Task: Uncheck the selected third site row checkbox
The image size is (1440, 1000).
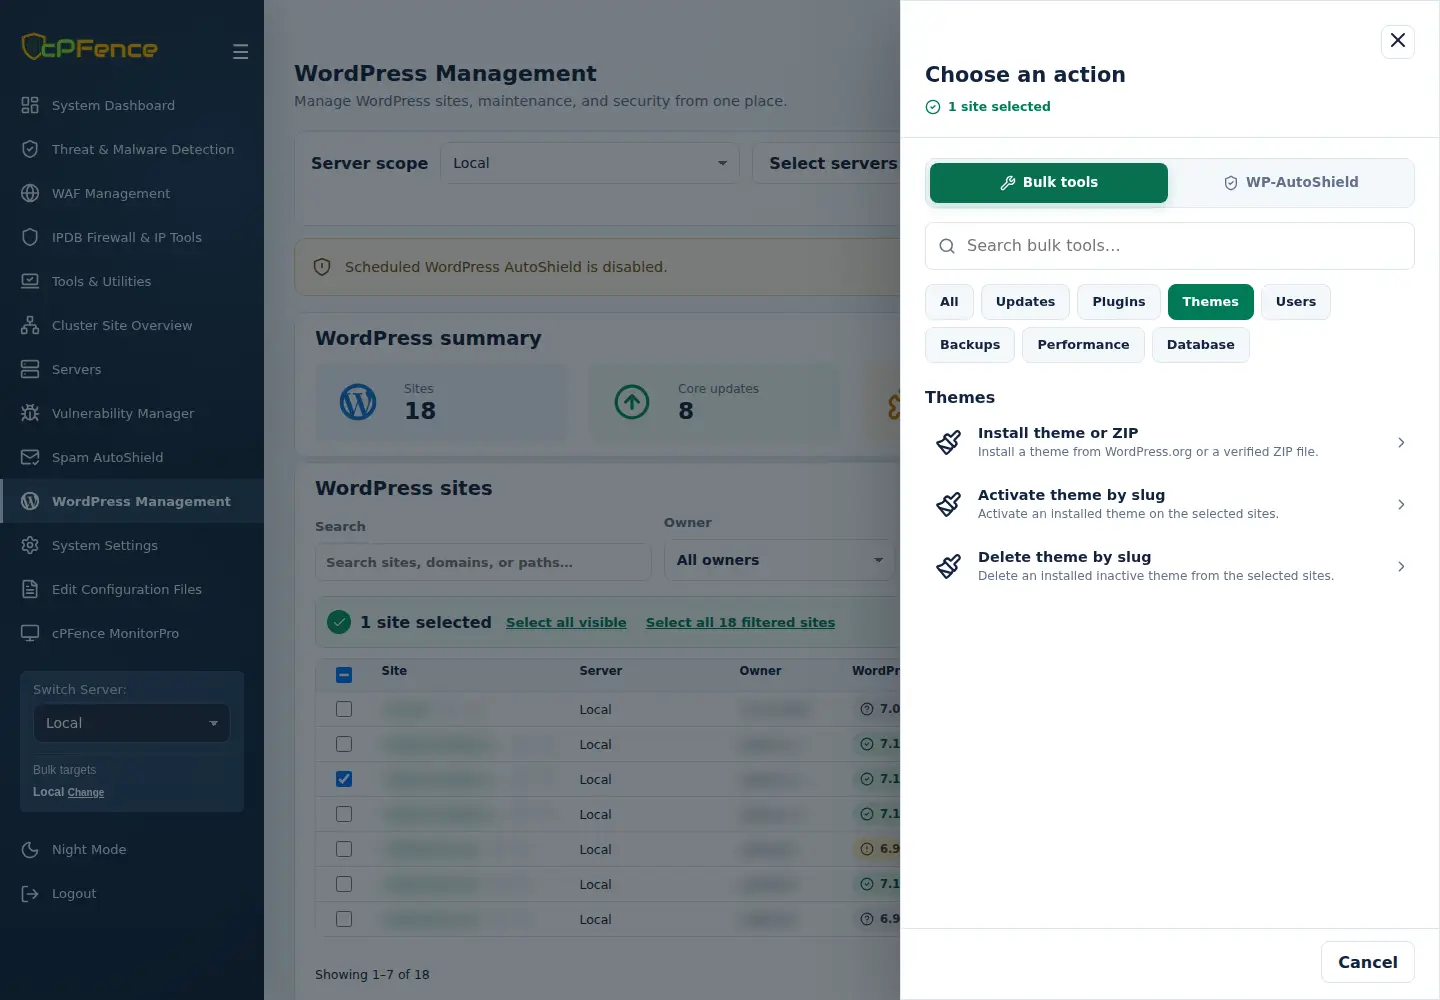Action: point(344,779)
